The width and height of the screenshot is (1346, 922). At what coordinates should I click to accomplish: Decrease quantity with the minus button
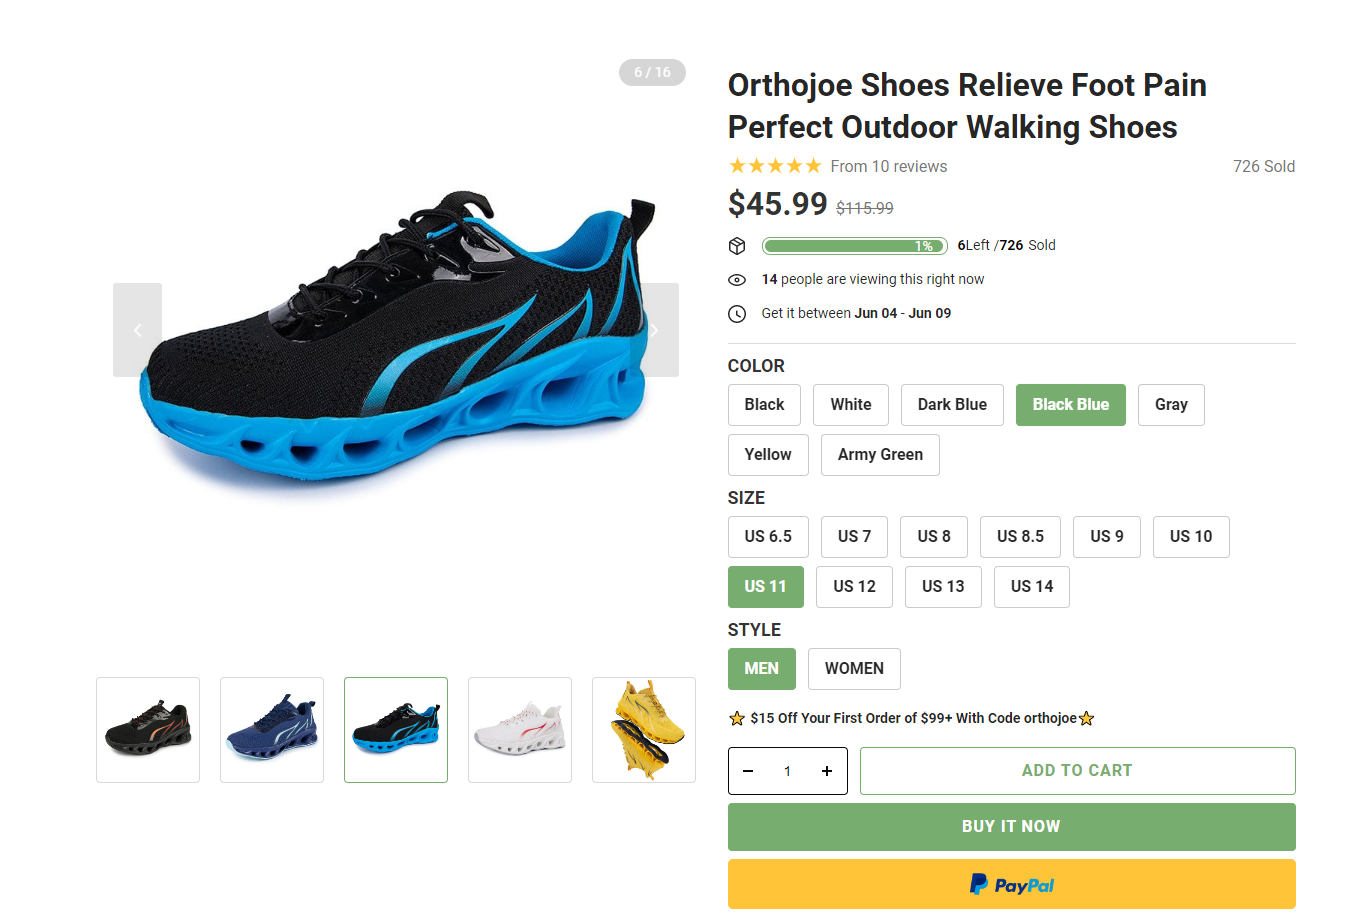point(748,771)
